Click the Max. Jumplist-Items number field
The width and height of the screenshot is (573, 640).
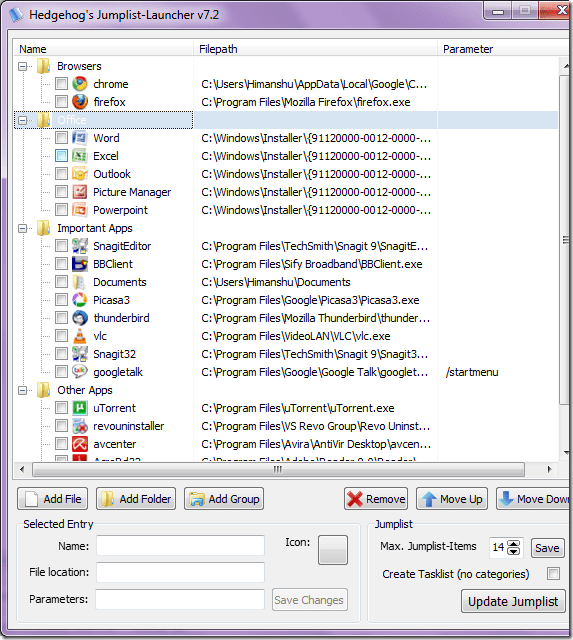pos(499,547)
